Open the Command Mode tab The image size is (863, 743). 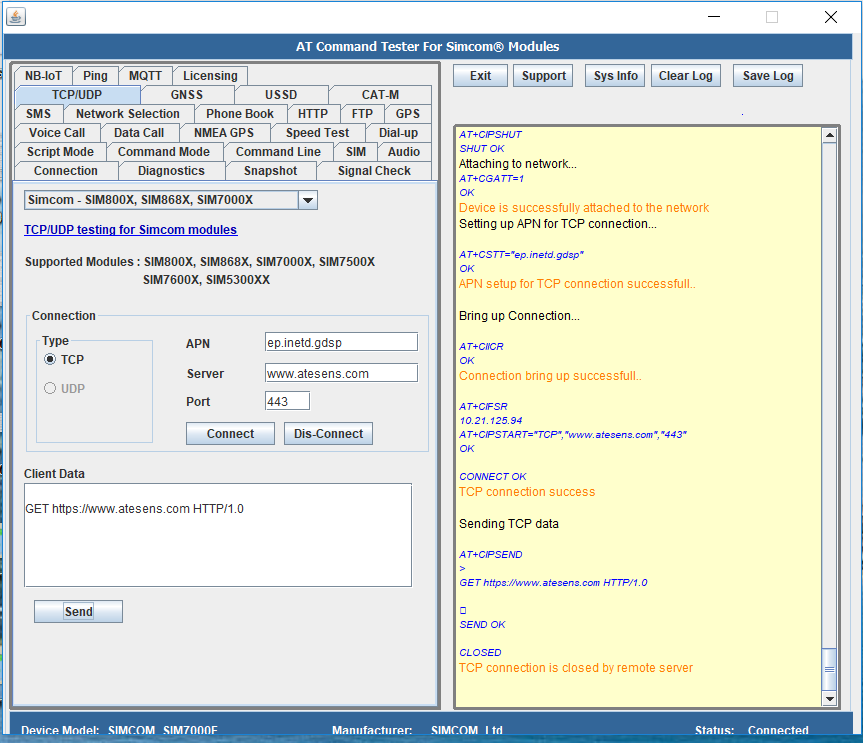tap(164, 151)
